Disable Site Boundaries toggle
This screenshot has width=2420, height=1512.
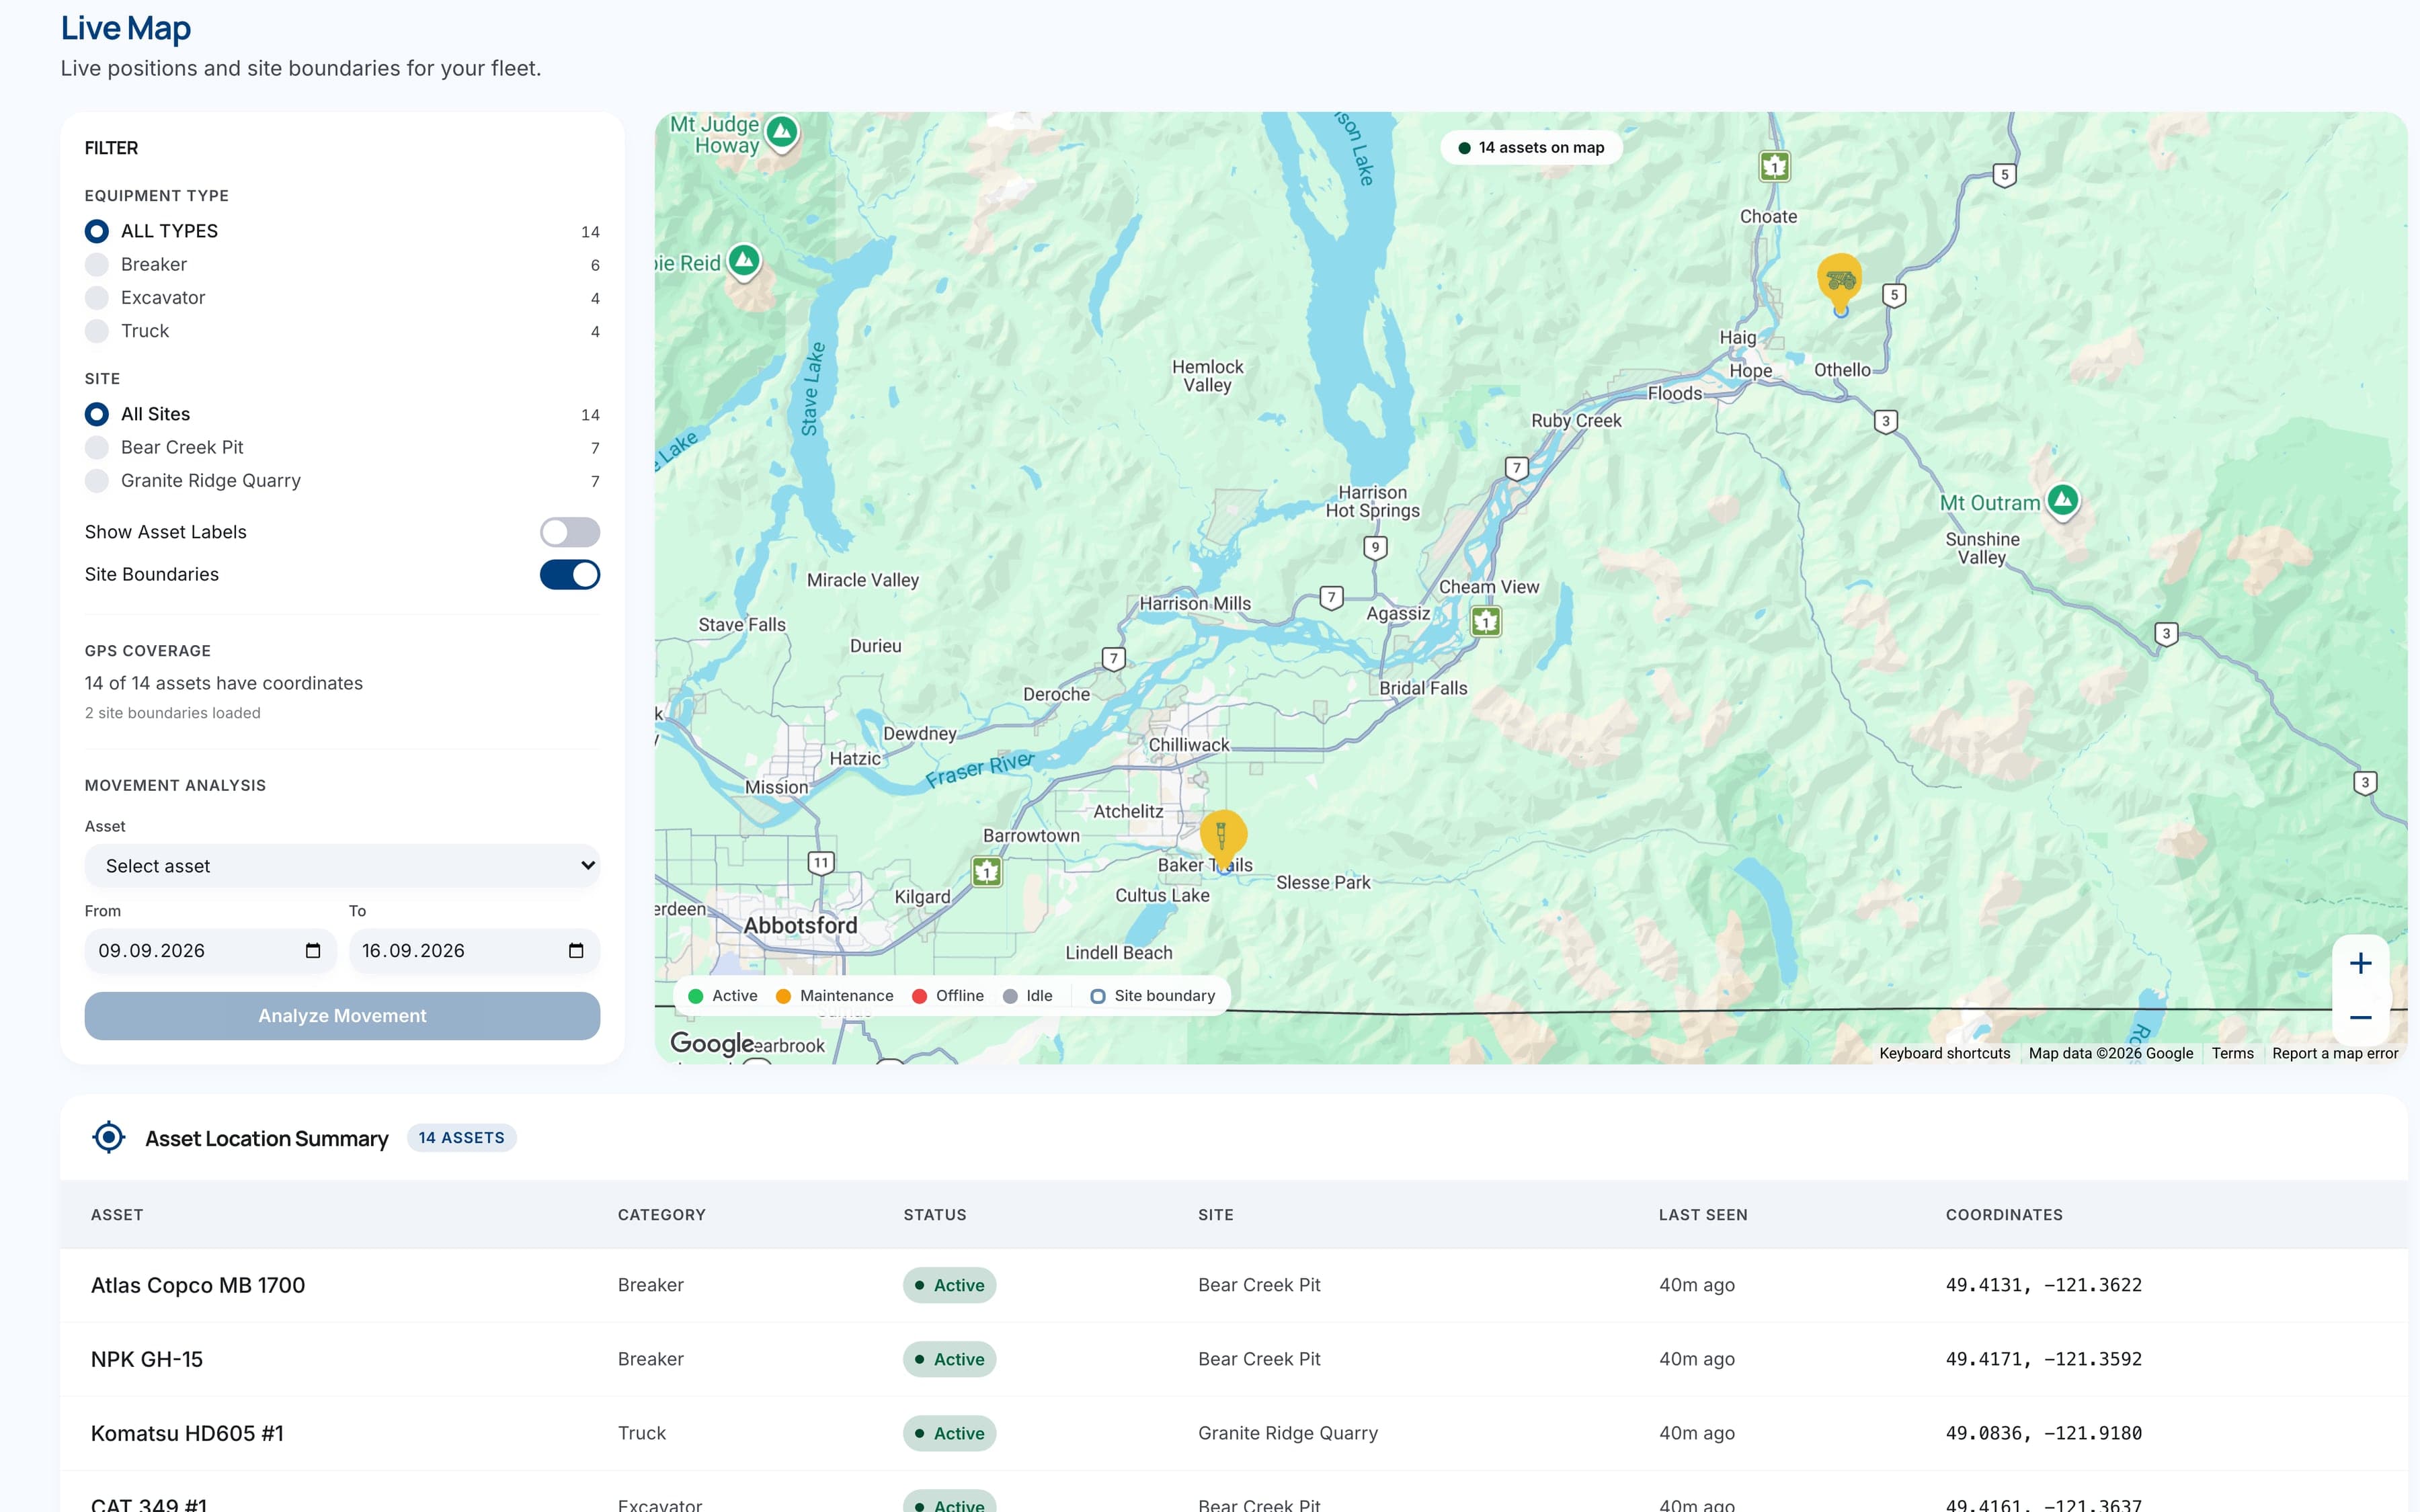[570, 574]
